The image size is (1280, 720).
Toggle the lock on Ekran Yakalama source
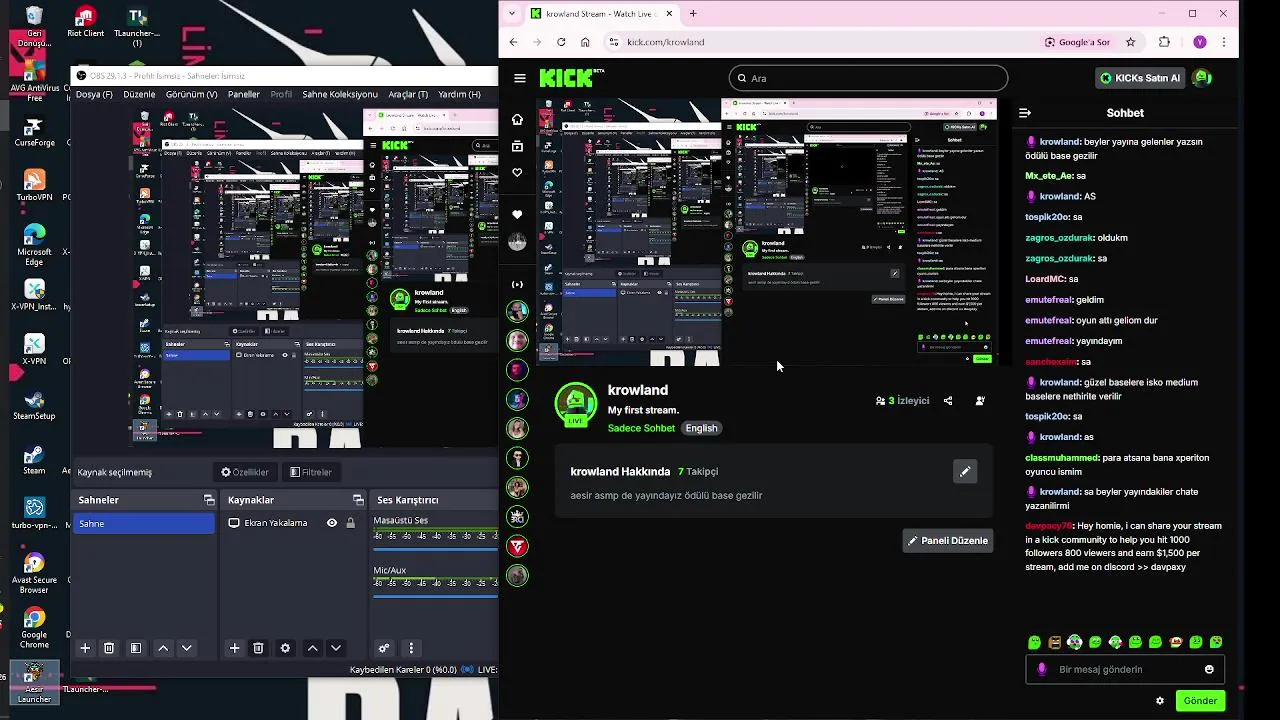tap(350, 523)
